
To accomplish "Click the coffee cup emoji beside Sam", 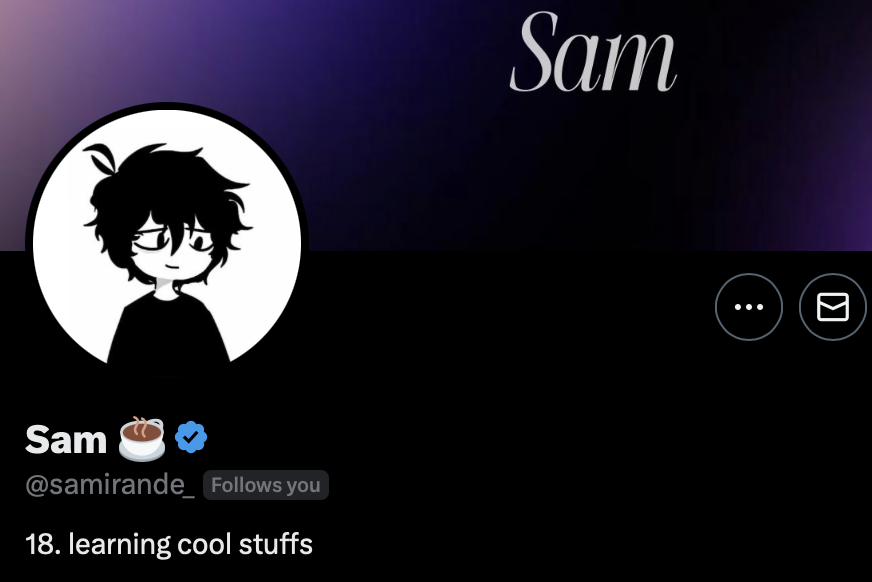I will 142,439.
